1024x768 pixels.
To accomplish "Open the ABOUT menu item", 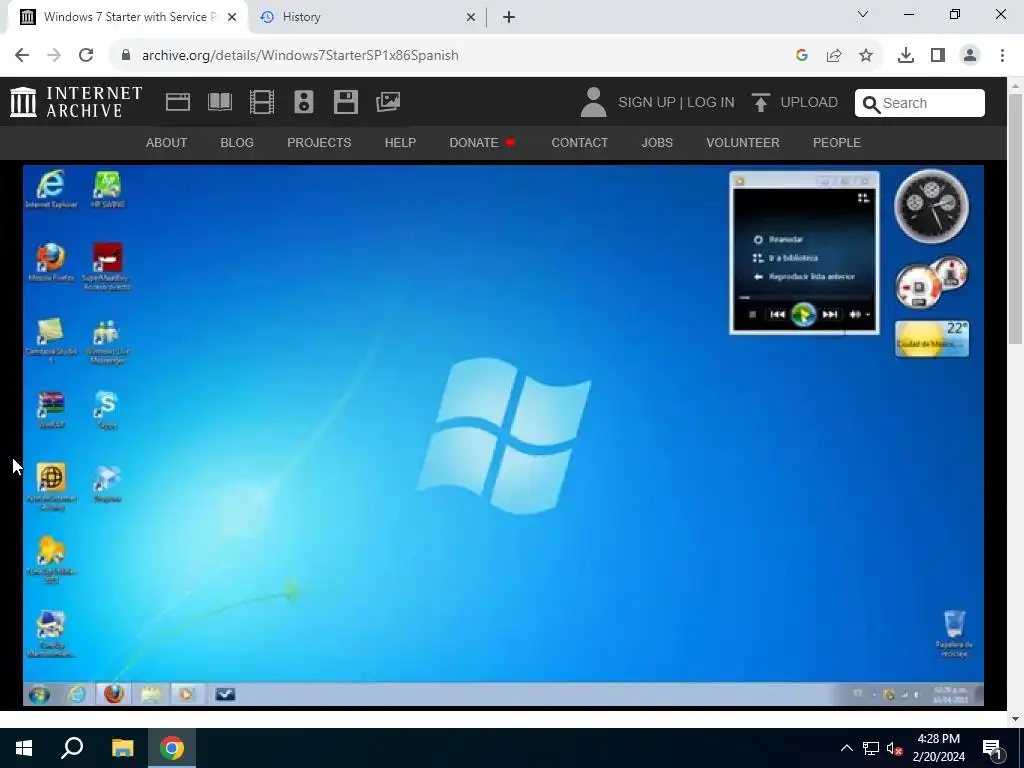I will click(x=167, y=142).
